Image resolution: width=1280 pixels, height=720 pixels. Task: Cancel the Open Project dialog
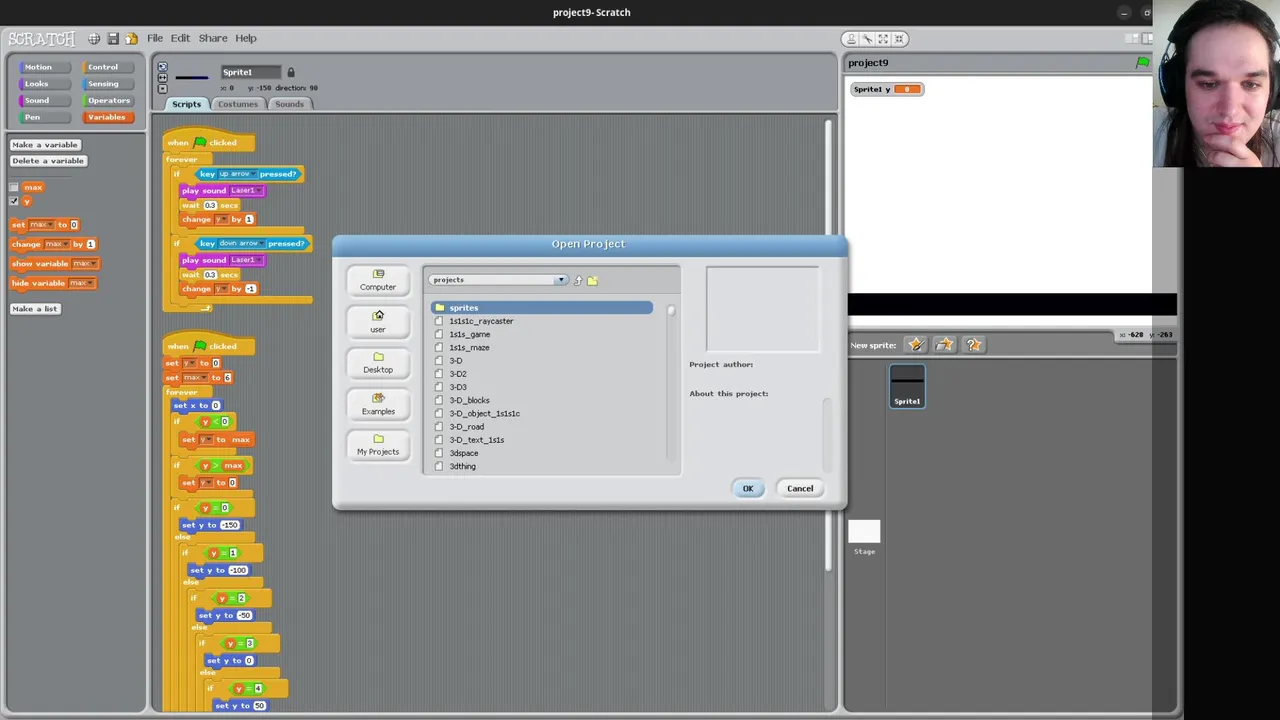(x=800, y=488)
